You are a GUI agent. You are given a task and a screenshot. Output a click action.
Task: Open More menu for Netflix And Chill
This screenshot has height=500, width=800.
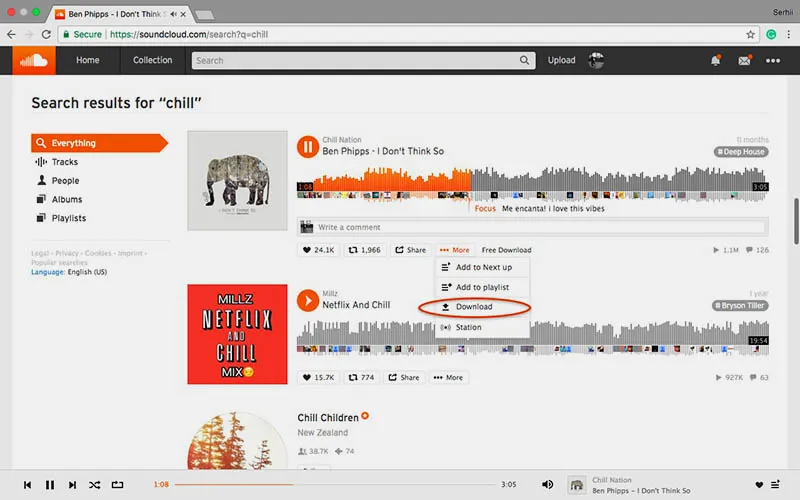[448, 378]
